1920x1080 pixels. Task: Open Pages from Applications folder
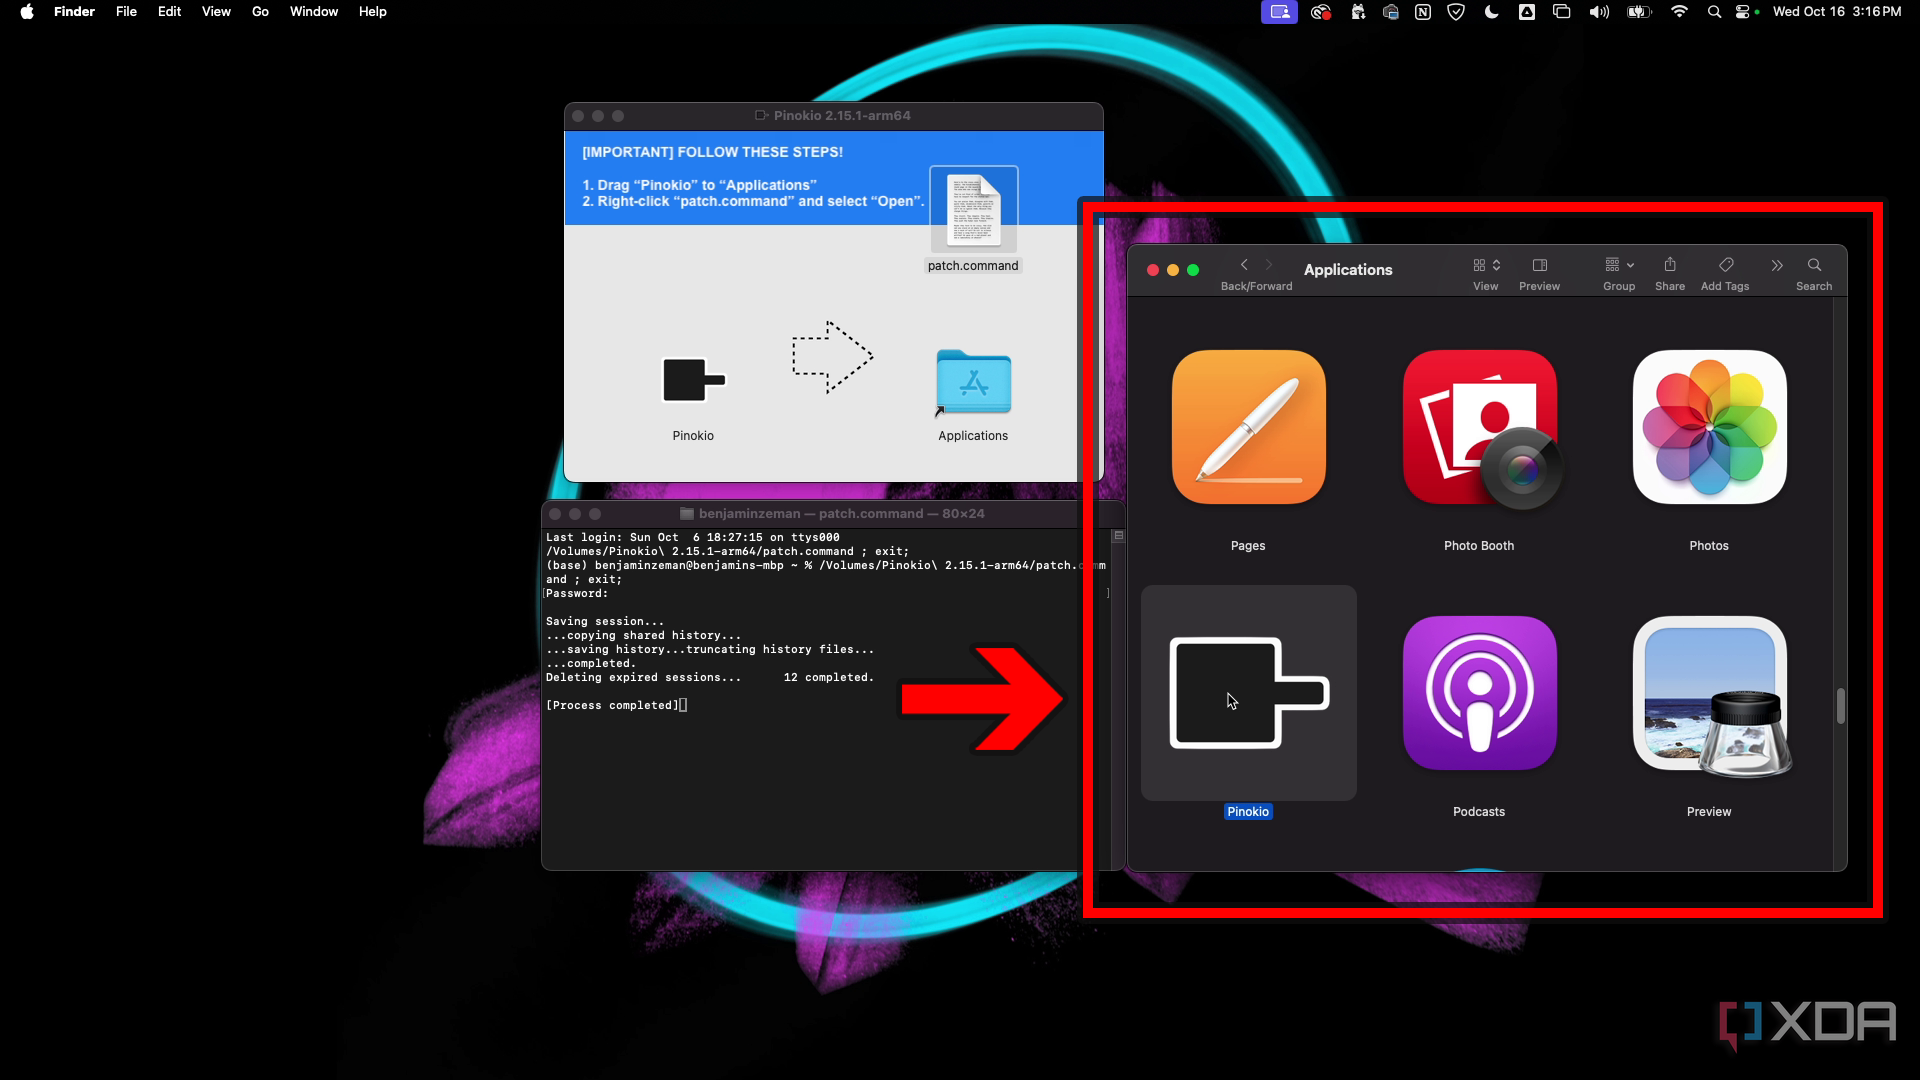pyautogui.click(x=1247, y=426)
